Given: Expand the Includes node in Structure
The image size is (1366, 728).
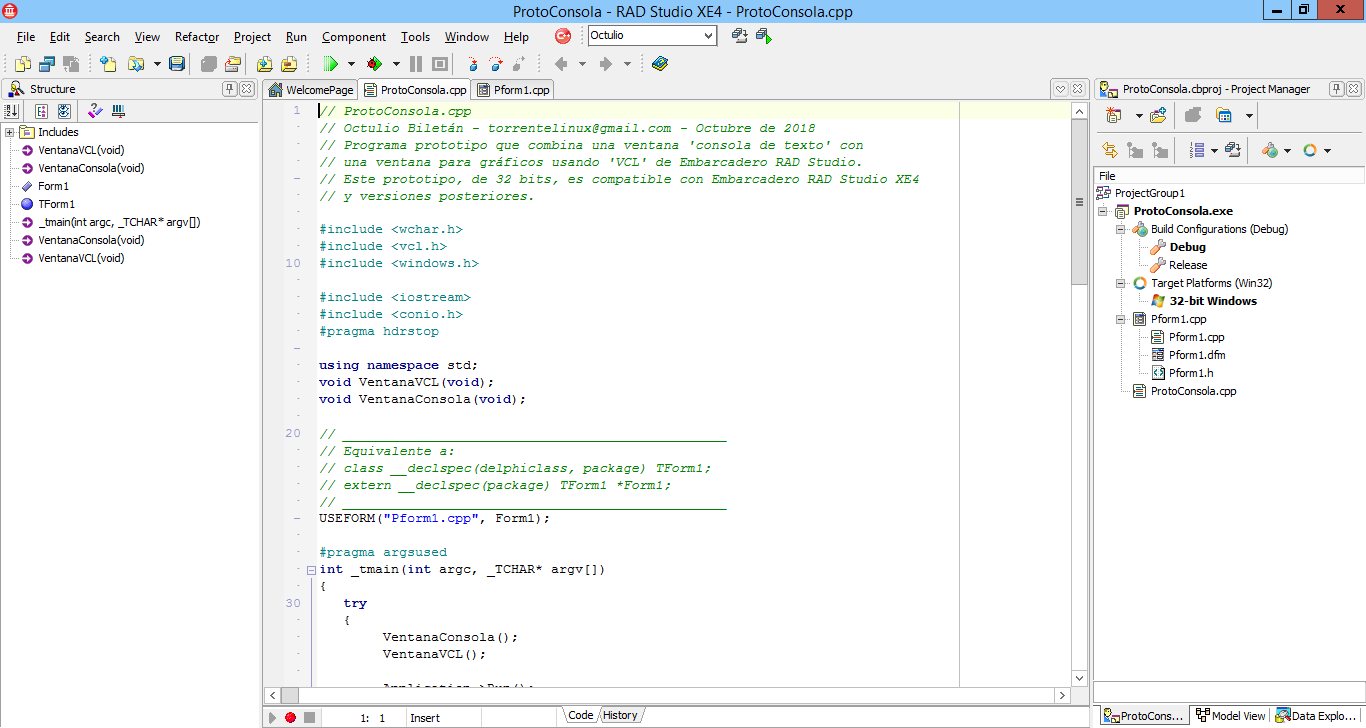Looking at the screenshot, I should coord(9,132).
